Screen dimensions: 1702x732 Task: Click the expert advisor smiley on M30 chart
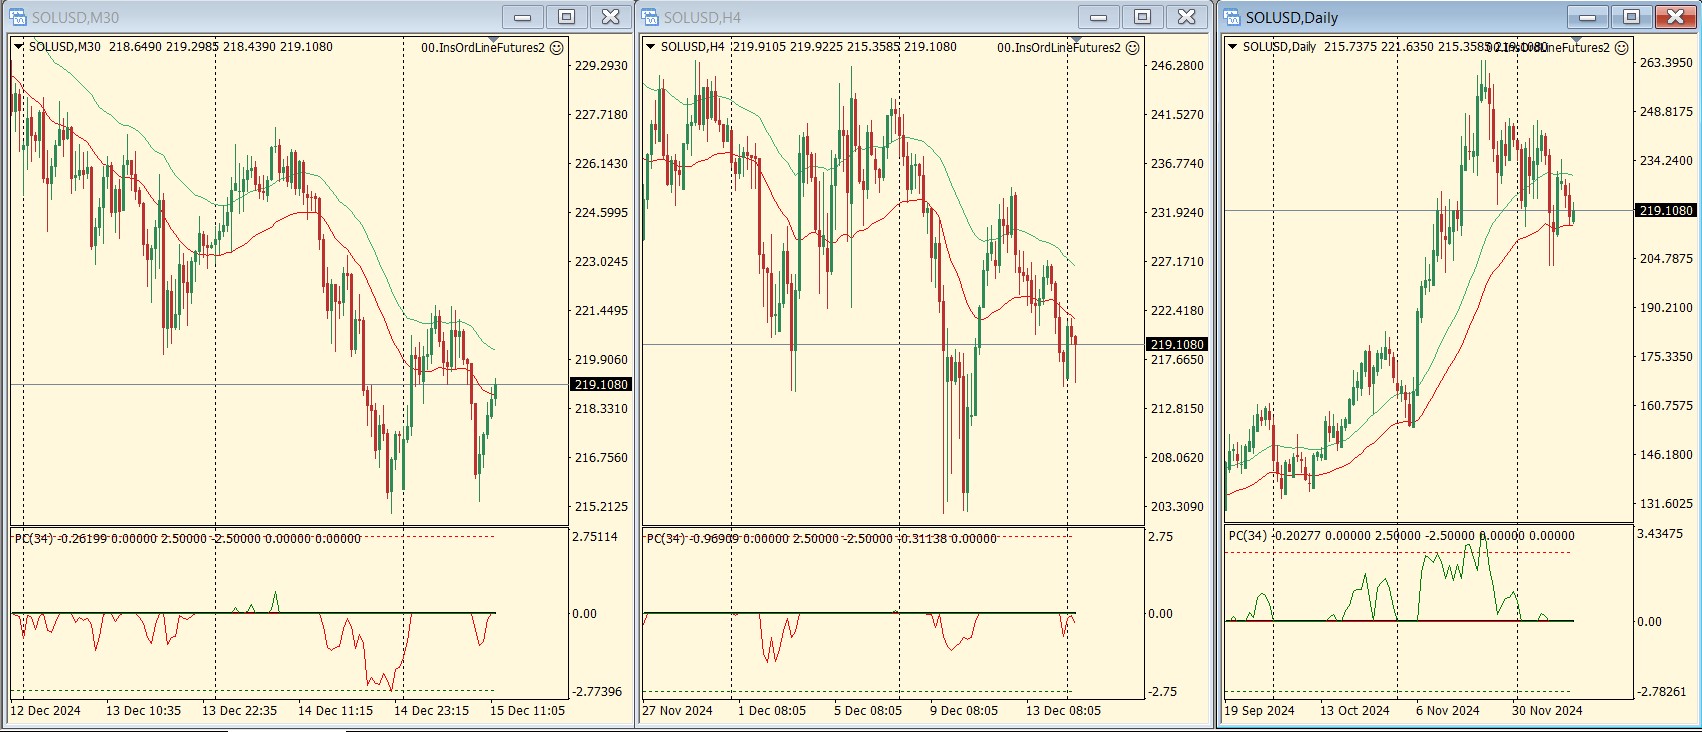point(557,47)
